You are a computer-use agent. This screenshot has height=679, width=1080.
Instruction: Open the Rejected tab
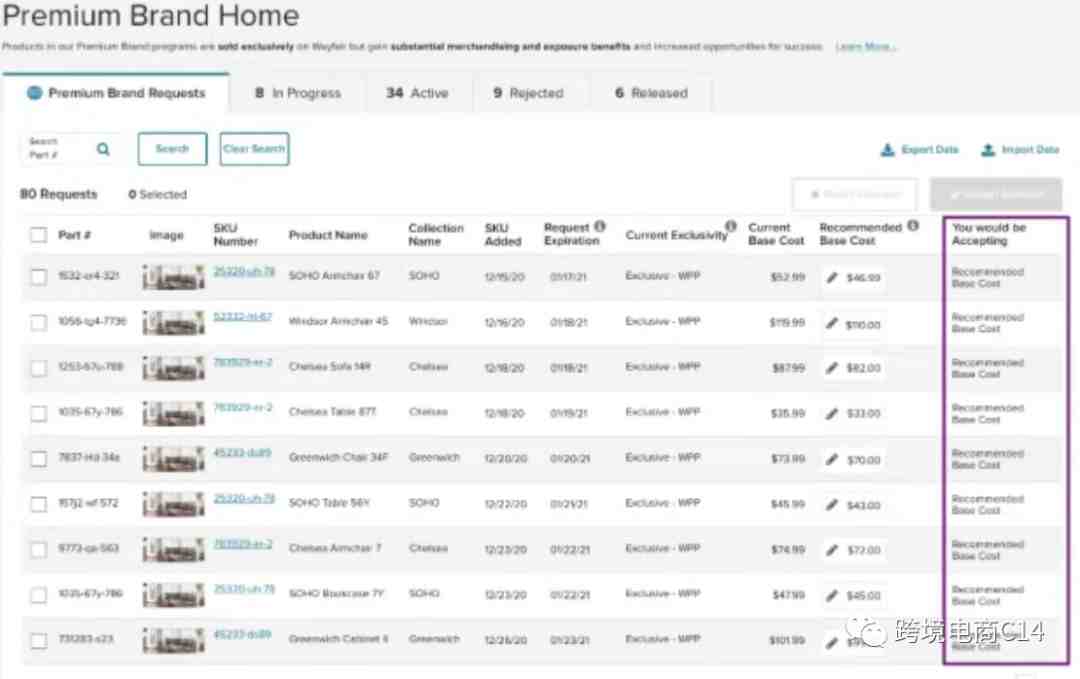528,93
